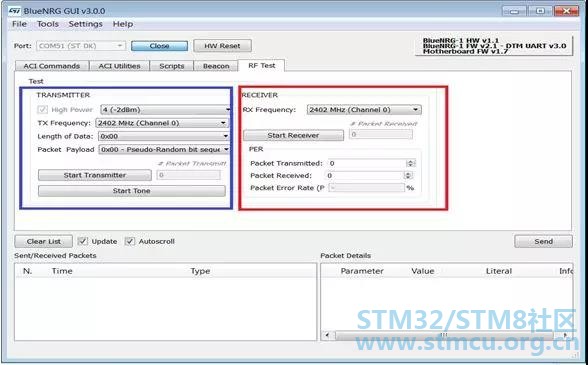Click the Packet Details horizontal scrollbar
588x365 pixels.
click(444, 335)
